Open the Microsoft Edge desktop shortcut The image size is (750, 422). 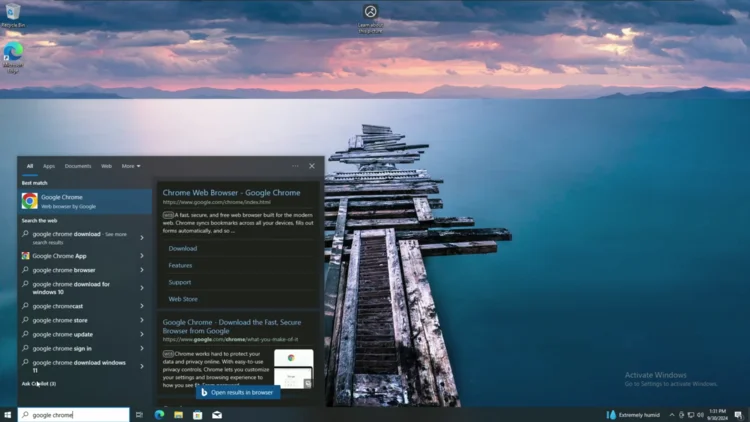[13, 57]
